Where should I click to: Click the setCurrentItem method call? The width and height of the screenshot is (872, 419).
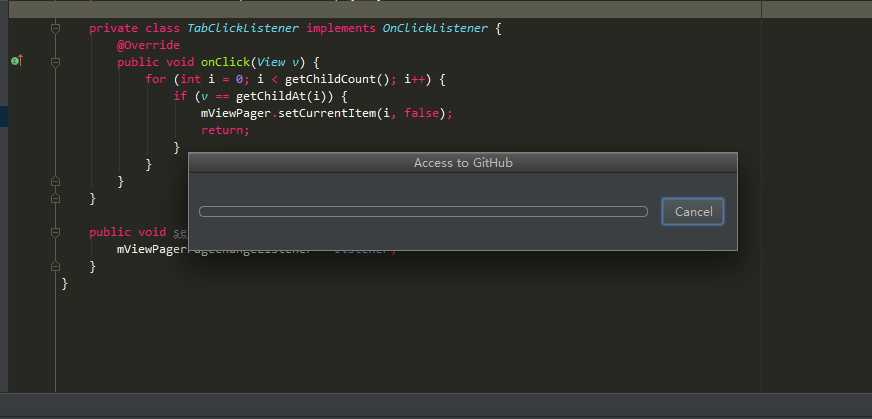(x=326, y=114)
